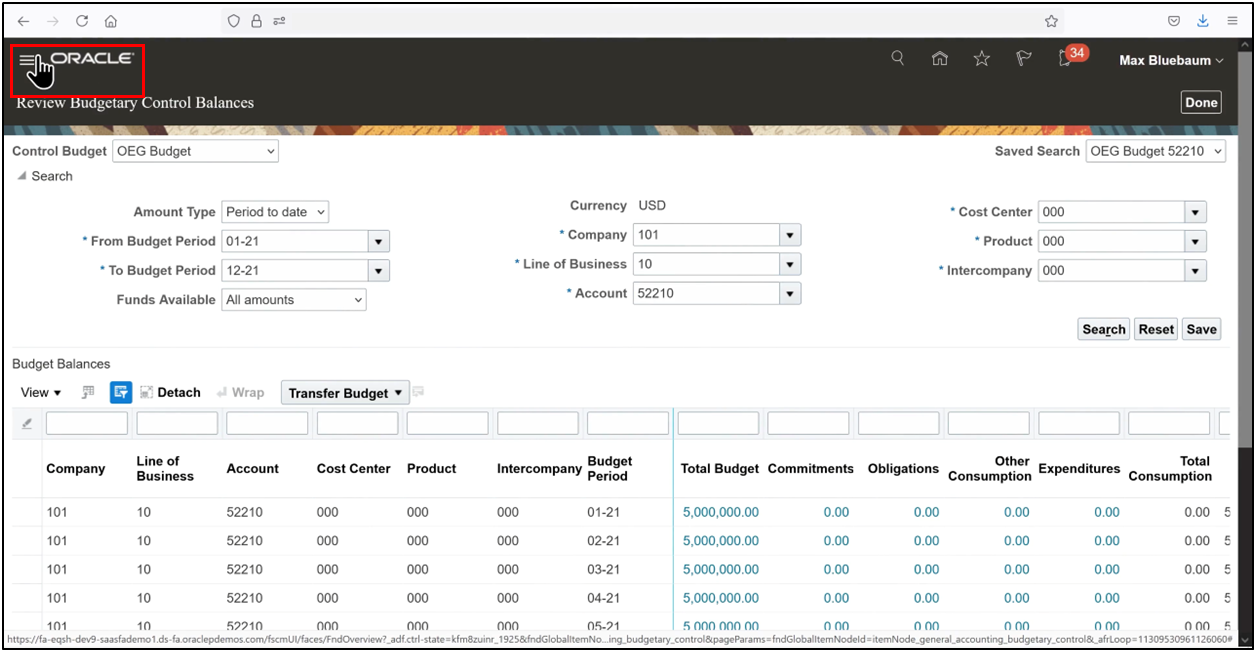Detach the Budget Balances table

[x=170, y=392]
